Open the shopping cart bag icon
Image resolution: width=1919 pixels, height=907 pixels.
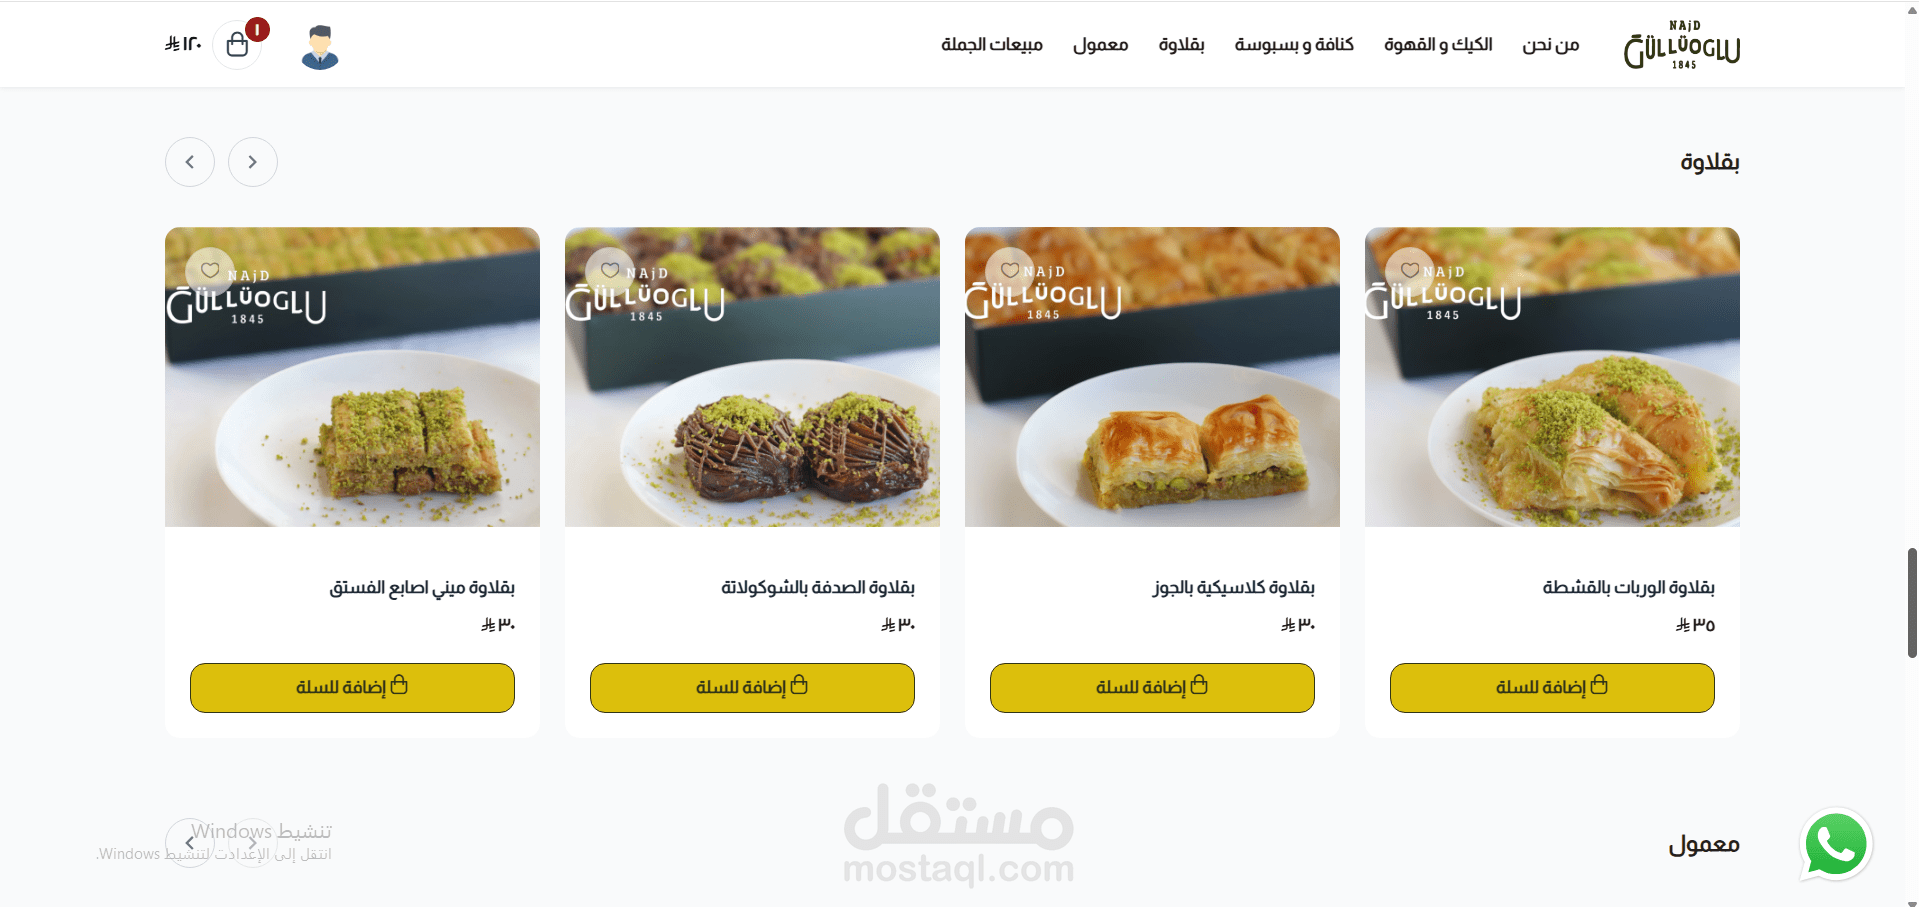click(x=237, y=45)
